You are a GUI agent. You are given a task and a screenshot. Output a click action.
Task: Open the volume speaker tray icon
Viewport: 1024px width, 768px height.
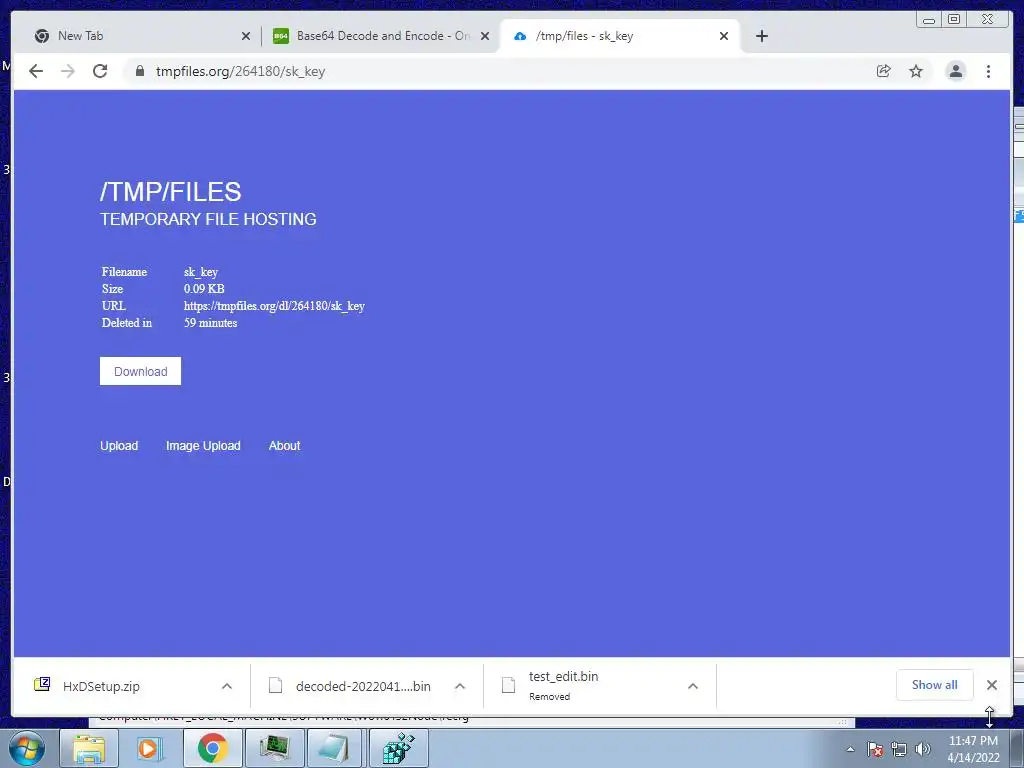[x=923, y=749]
